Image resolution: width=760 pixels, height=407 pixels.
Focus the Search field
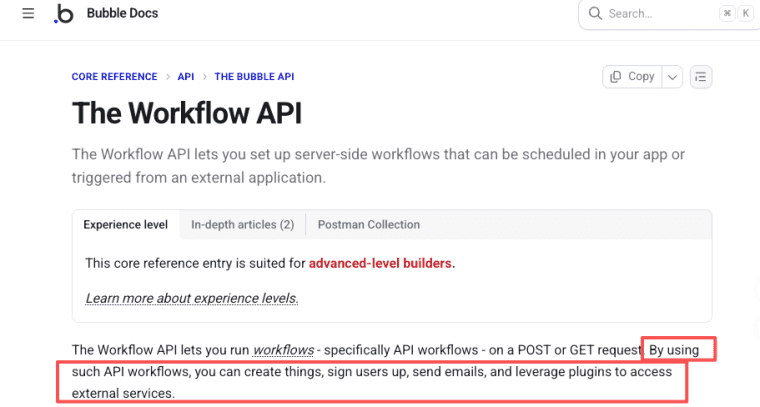(x=669, y=14)
